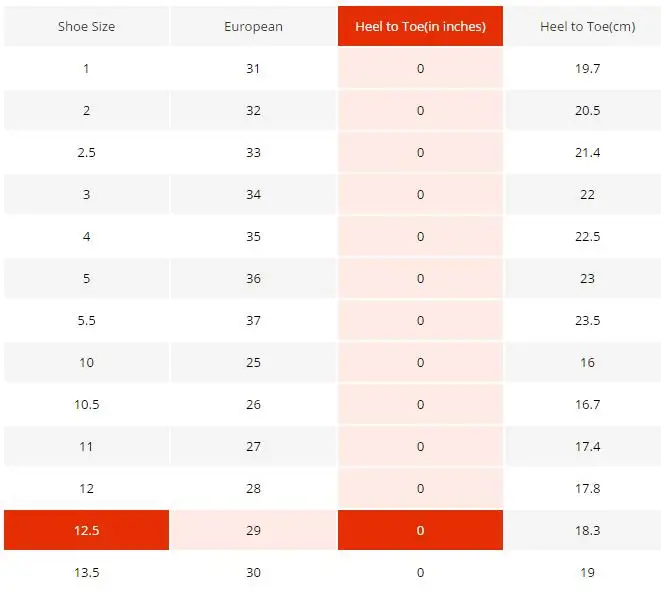Click European size 31 cell
Screen dimensions: 661x592
click(253, 68)
